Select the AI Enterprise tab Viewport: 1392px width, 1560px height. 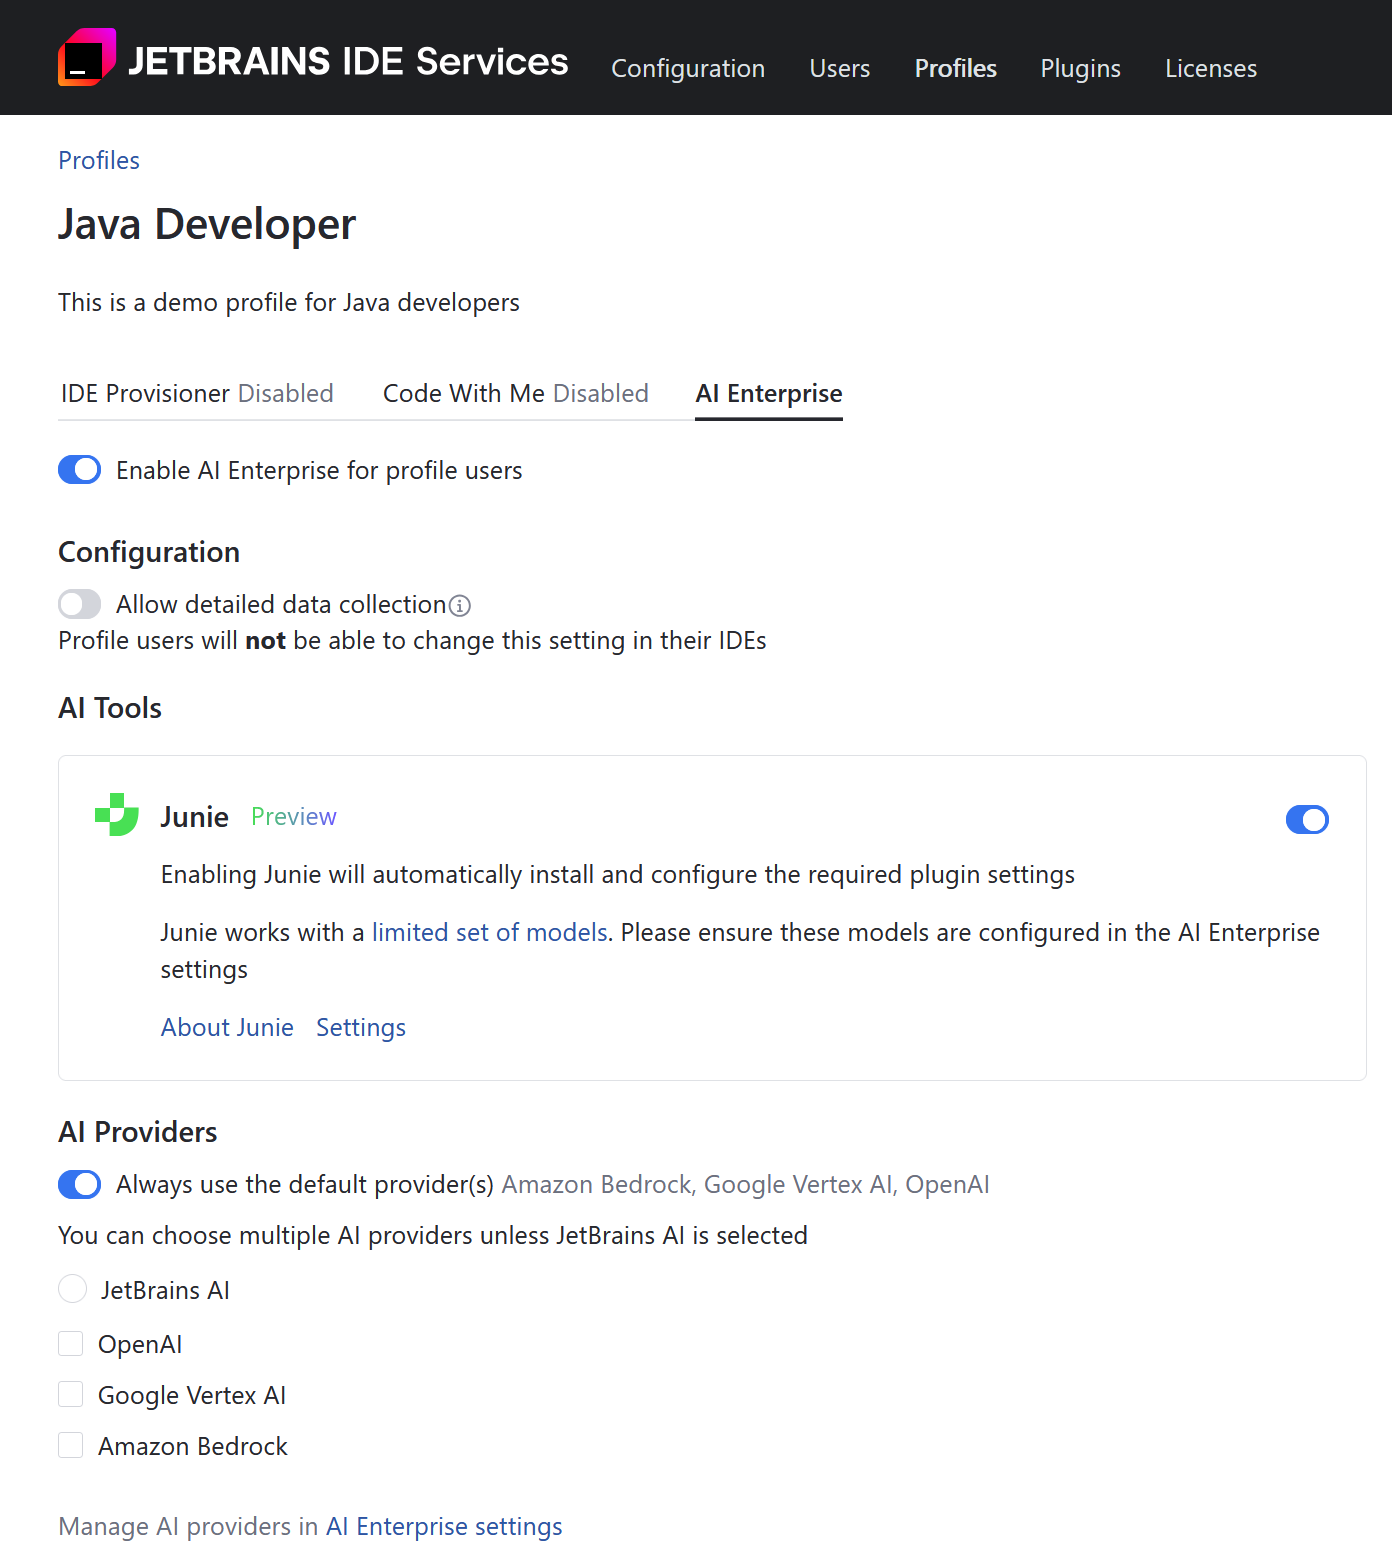tap(769, 393)
